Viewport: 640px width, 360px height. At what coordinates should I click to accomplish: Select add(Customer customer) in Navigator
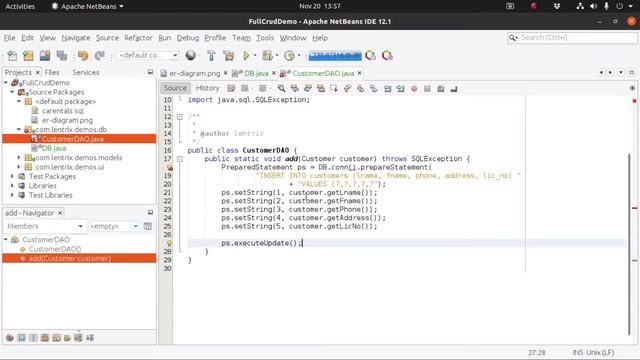pyautogui.click(x=70, y=258)
